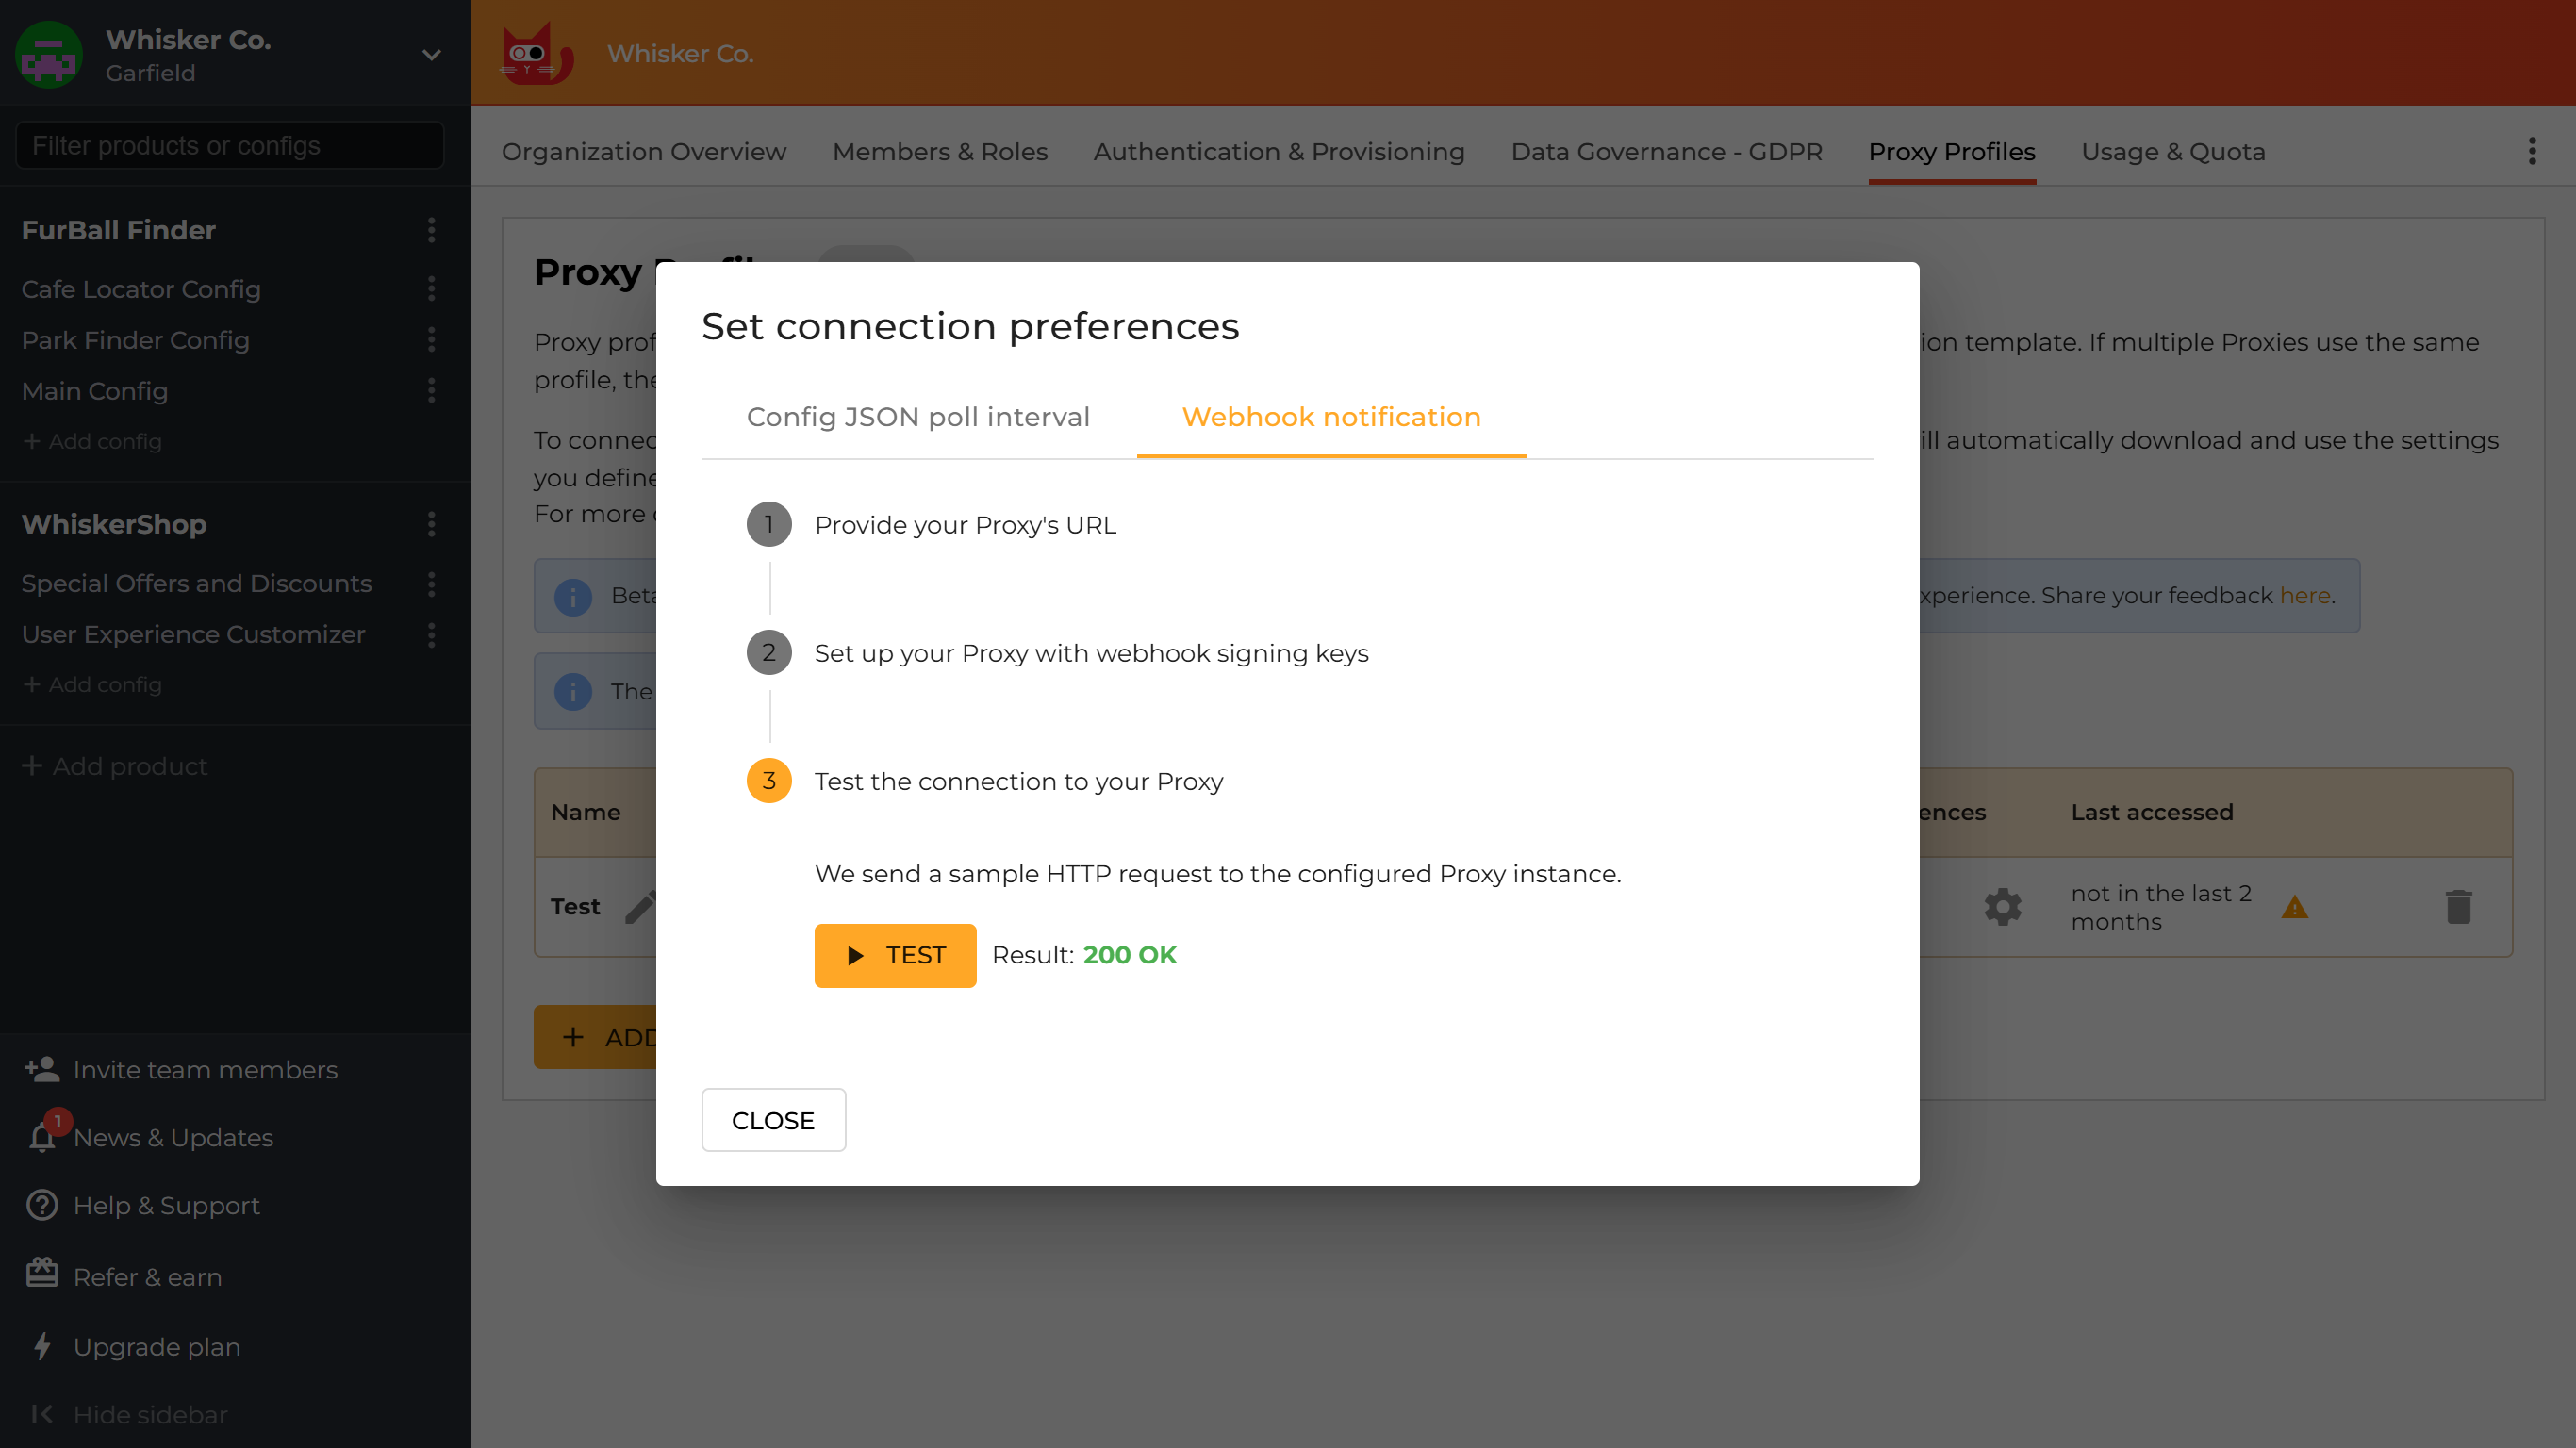Open the FurBall Finder options menu
Viewport: 2576px width, 1448px height.
(430, 231)
